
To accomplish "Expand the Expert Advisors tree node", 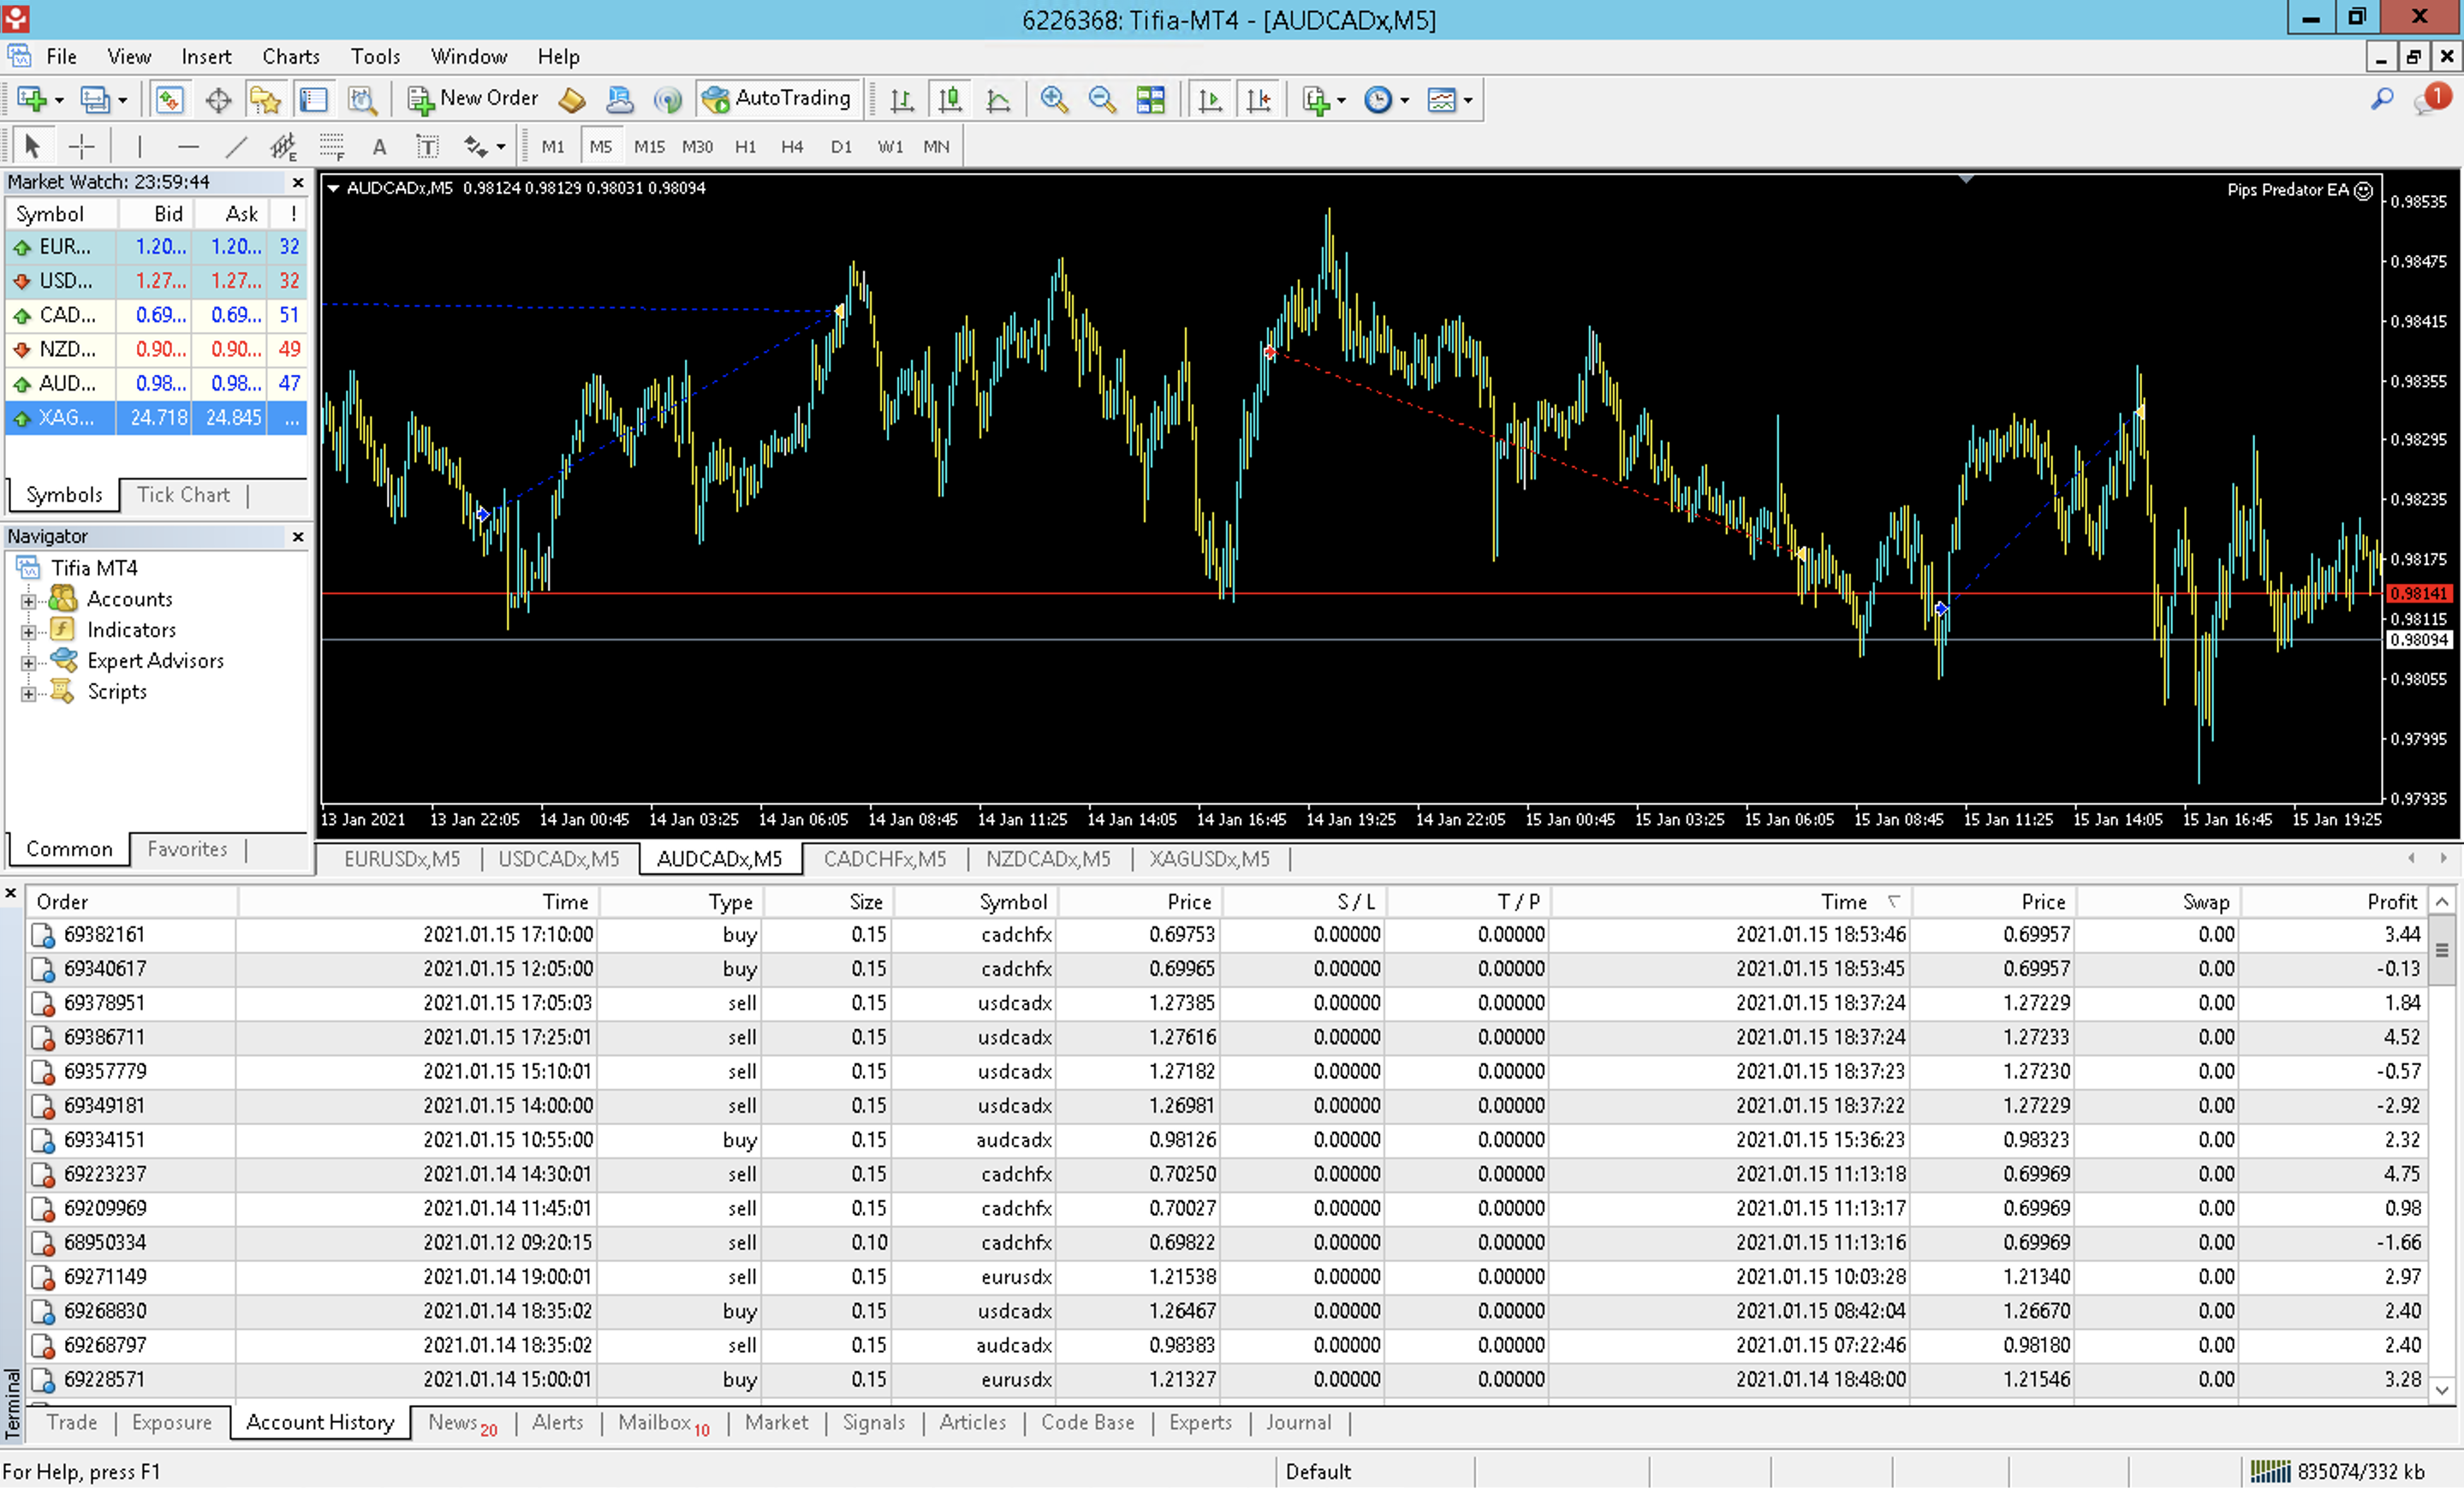I will [x=28, y=662].
